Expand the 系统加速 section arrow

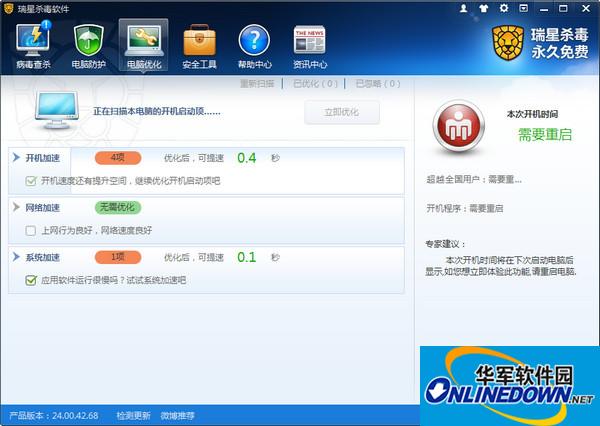tap(15, 258)
